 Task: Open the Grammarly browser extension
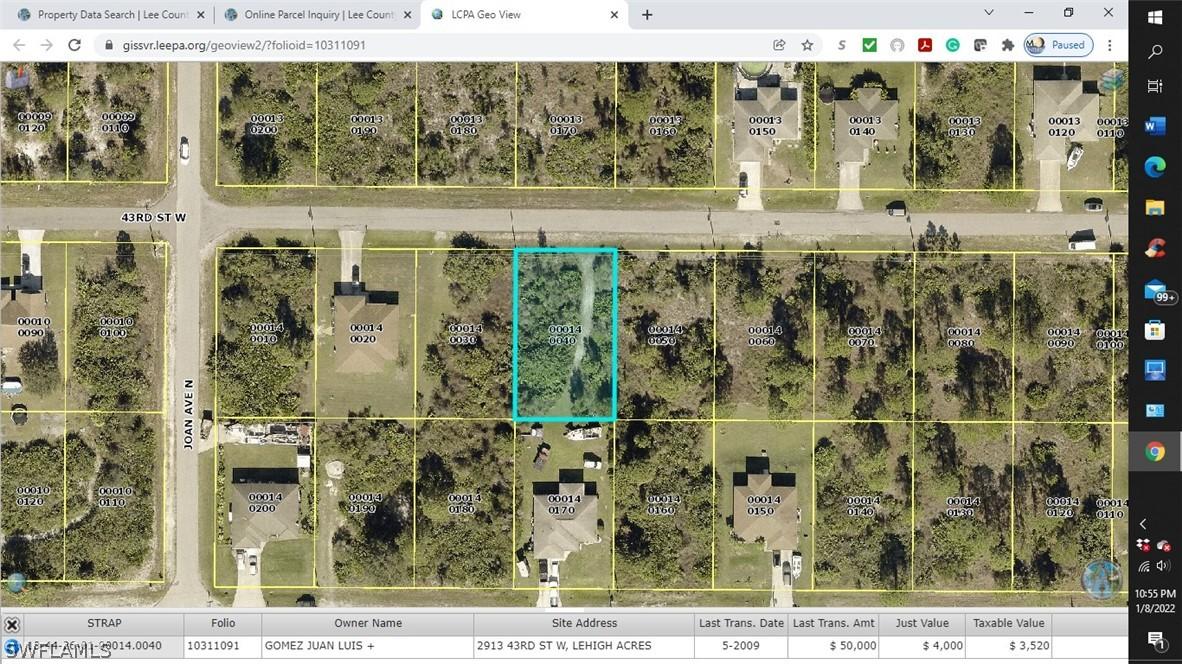point(952,45)
